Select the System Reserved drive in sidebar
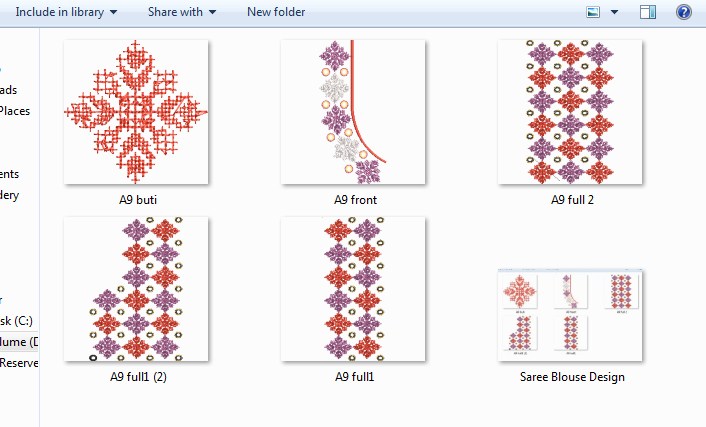This screenshot has height=427, width=706. pos(18,363)
